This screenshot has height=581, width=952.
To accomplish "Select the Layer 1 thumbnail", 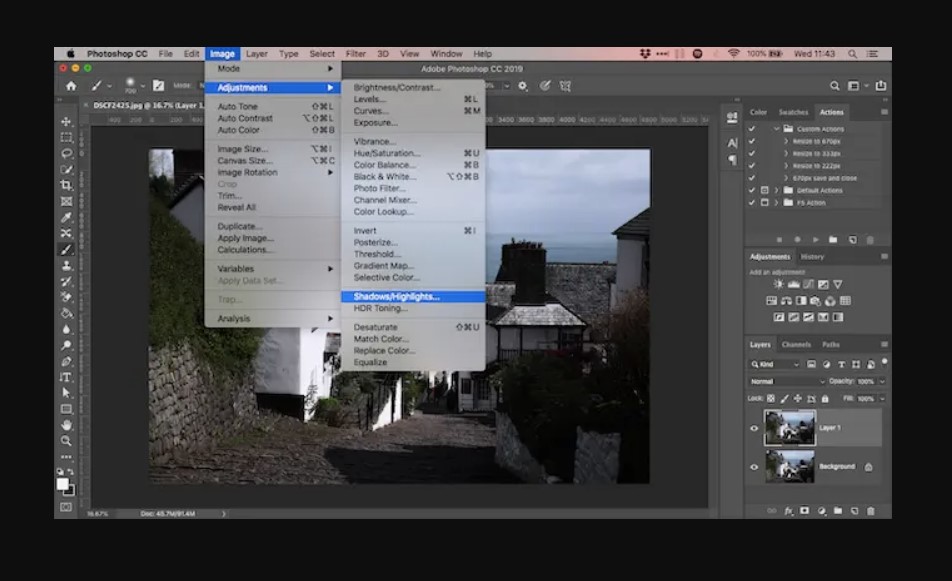I will point(789,428).
